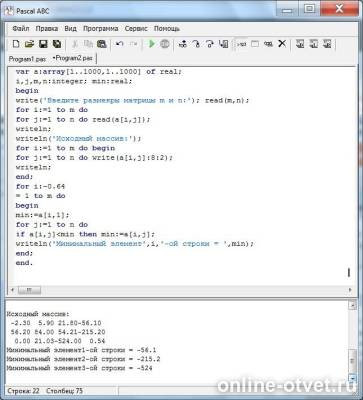Click editor horizontal scrollbar right arrow

tap(350, 290)
